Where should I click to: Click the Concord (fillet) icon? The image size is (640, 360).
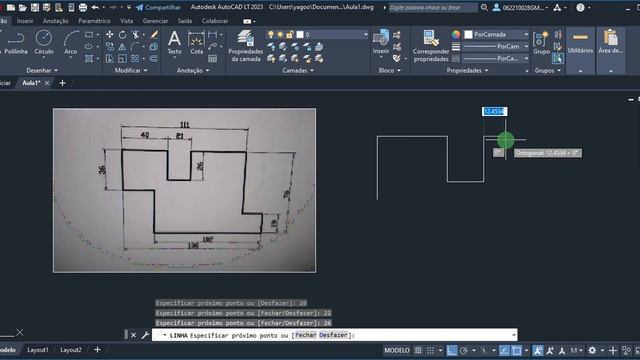pos(135,47)
